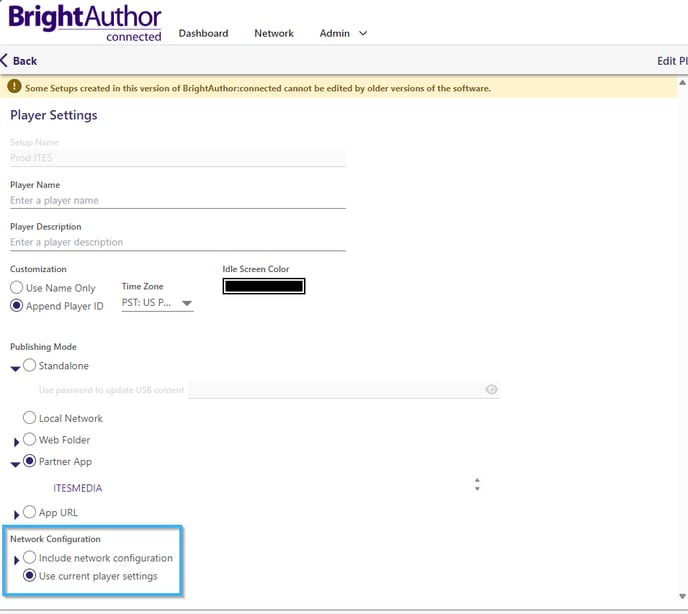The height and width of the screenshot is (614, 688).
Task: Click the BrightAuthor connected logo
Action: point(85,23)
